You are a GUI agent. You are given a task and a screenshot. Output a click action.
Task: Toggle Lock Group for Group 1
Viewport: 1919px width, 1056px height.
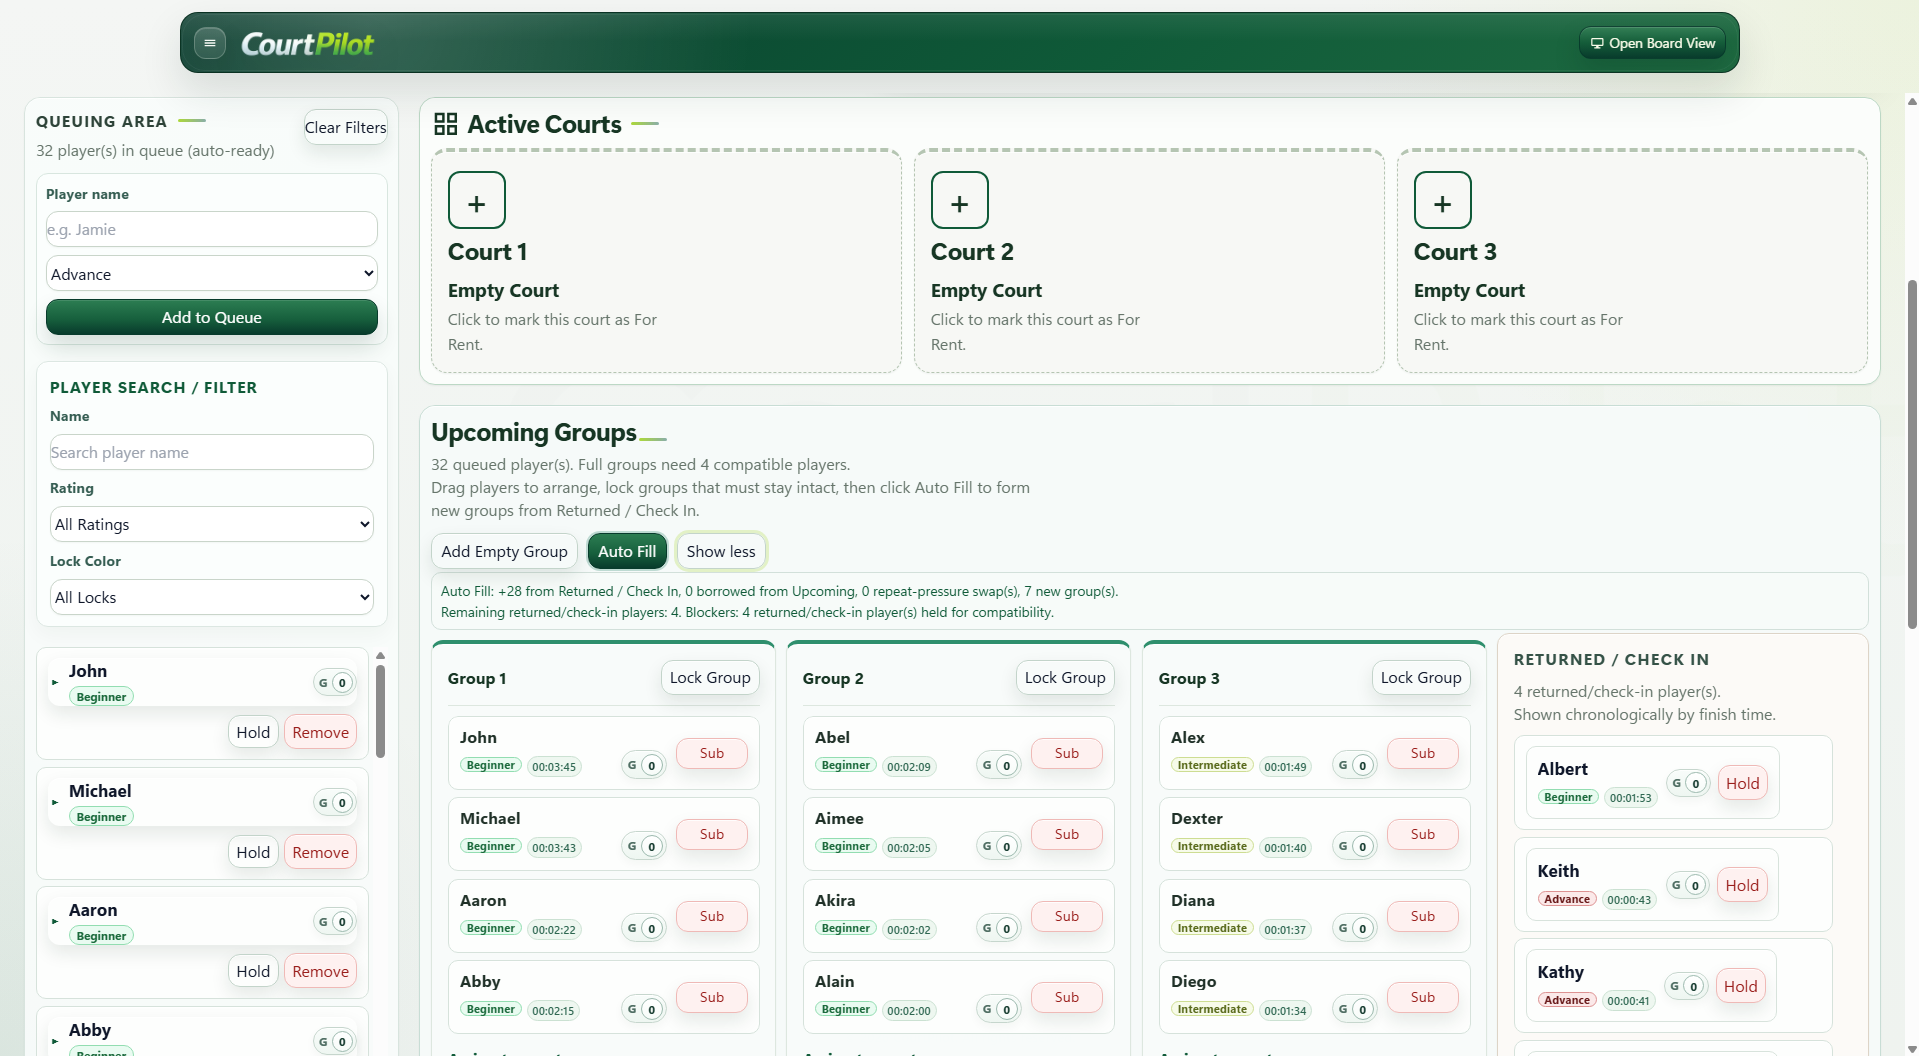(x=710, y=678)
